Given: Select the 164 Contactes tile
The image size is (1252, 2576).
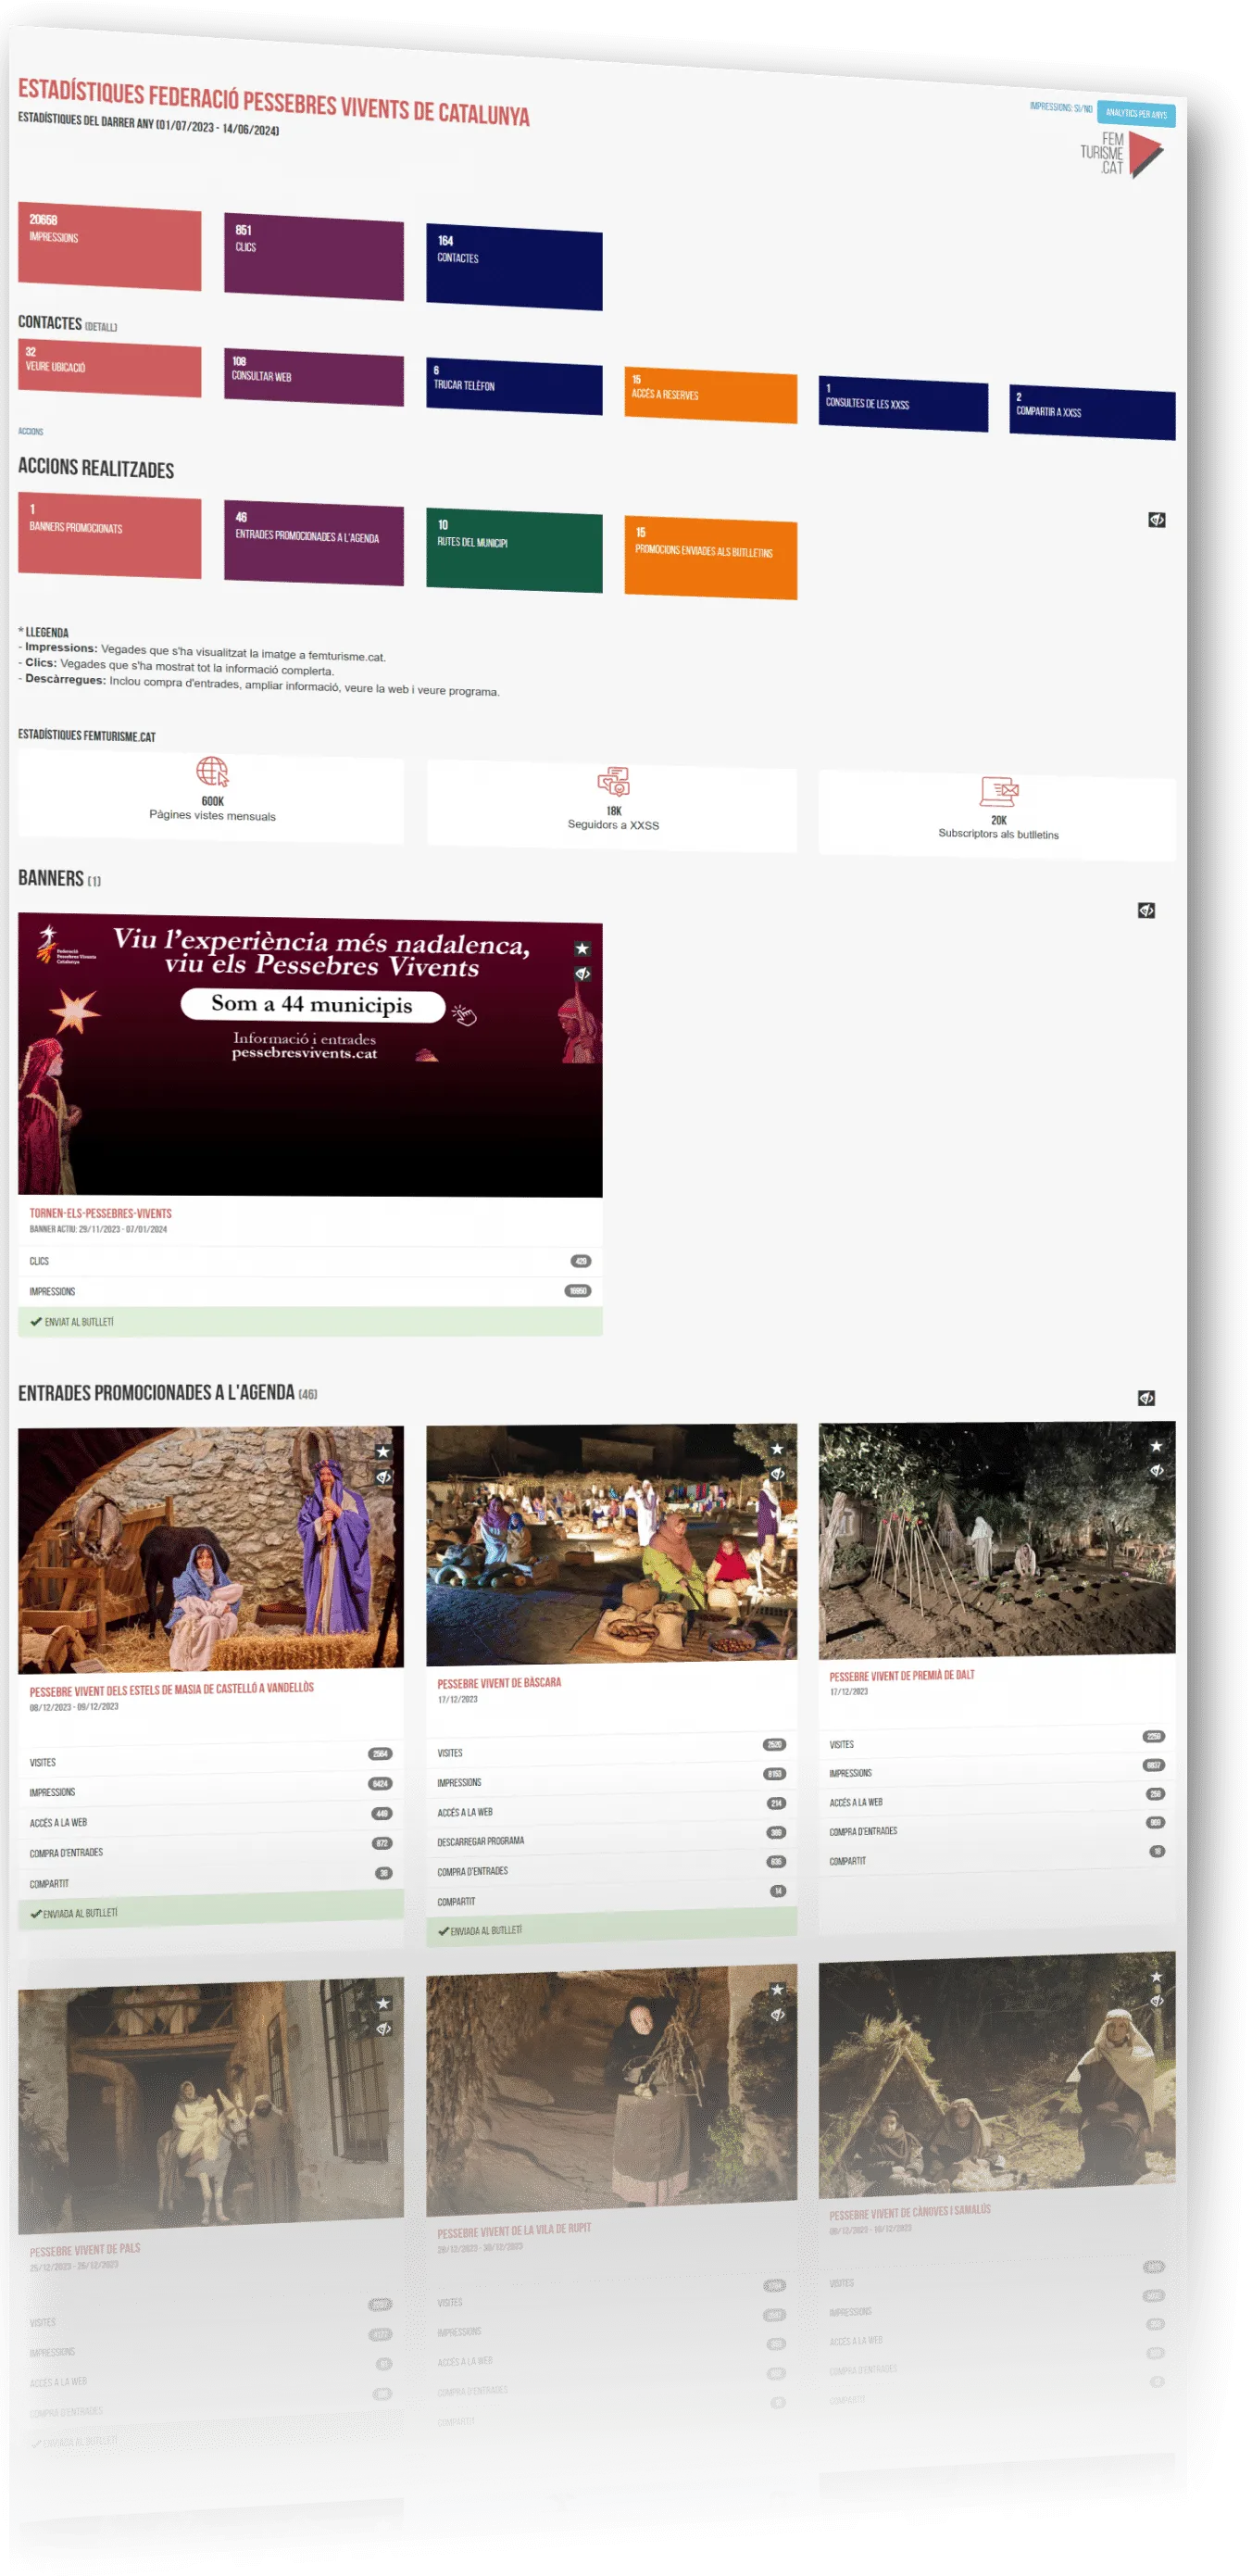Looking at the screenshot, I should point(514,266).
